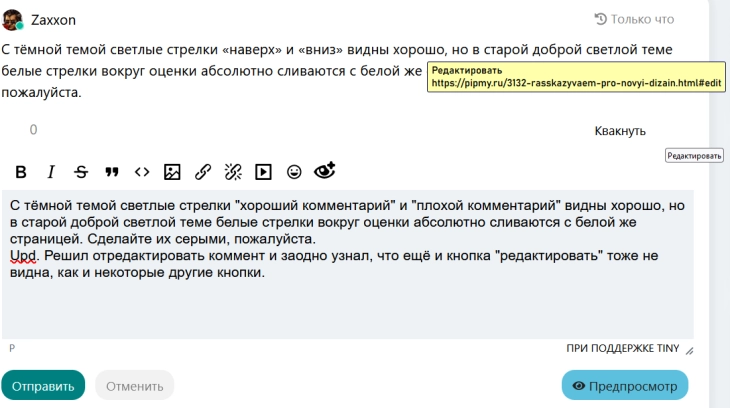Insert a hyperlink
This screenshot has height=408, width=730.
[x=203, y=172]
